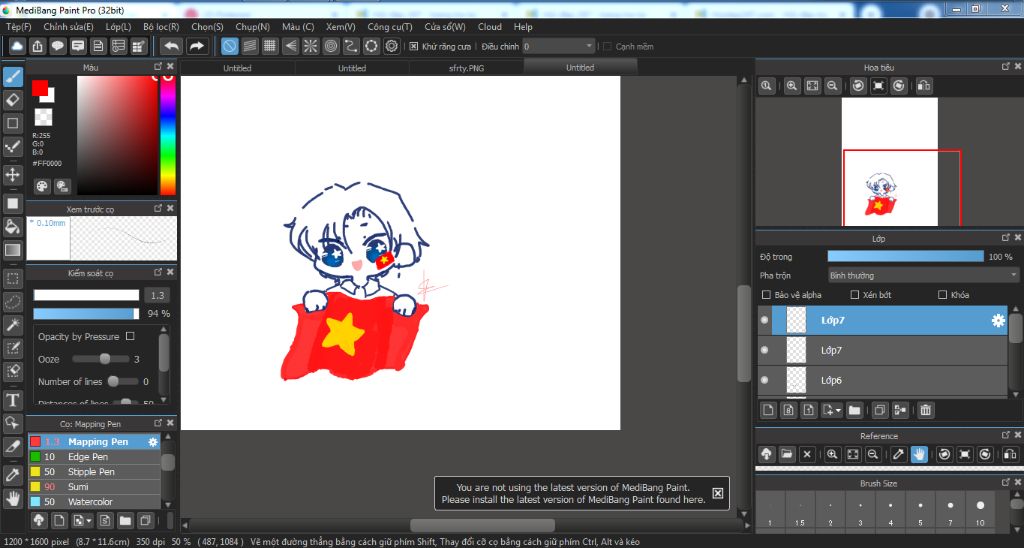Hide the Lớp6 layer
Viewport: 1024px width, 548px height.
[x=765, y=380]
